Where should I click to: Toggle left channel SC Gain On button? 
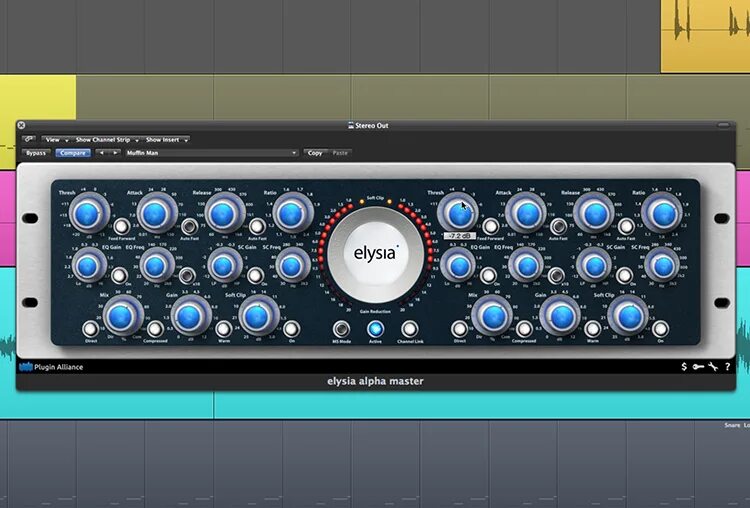[255, 276]
